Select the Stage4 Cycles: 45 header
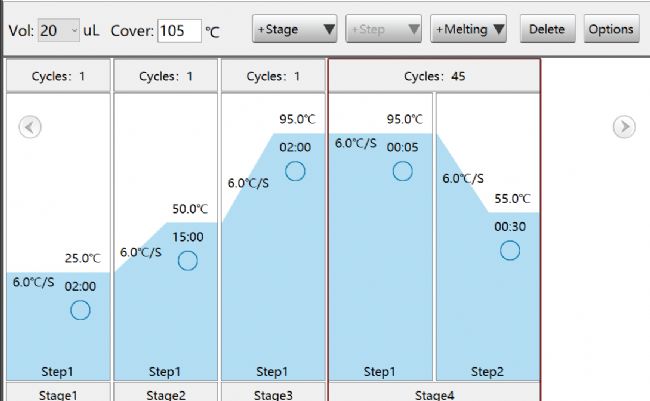The height and width of the screenshot is (401, 650). [434, 76]
